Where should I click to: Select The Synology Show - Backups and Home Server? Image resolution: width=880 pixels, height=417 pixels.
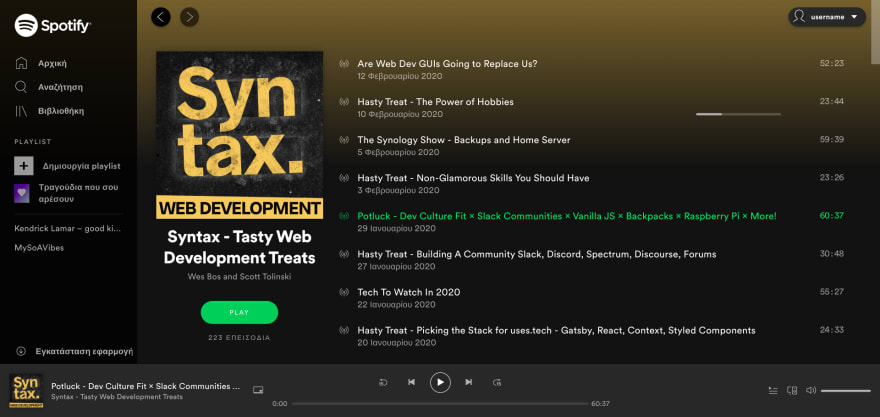[x=464, y=140]
